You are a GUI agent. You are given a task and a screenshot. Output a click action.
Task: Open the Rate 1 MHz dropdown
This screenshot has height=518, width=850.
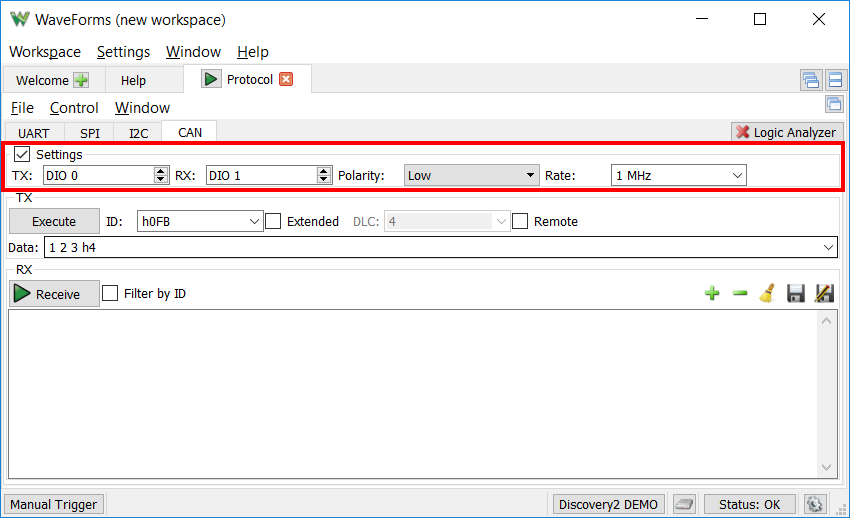click(x=679, y=175)
